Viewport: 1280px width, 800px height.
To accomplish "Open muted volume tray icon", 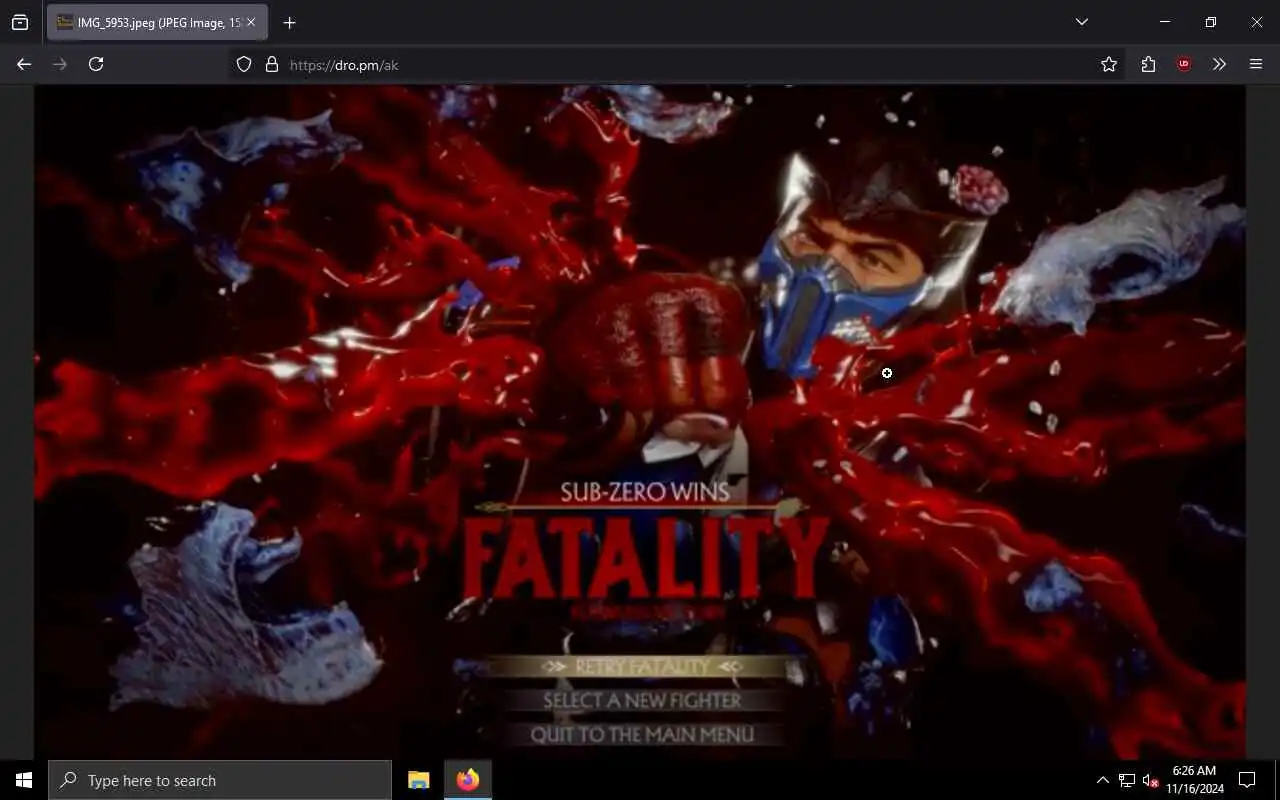I will (1150, 780).
